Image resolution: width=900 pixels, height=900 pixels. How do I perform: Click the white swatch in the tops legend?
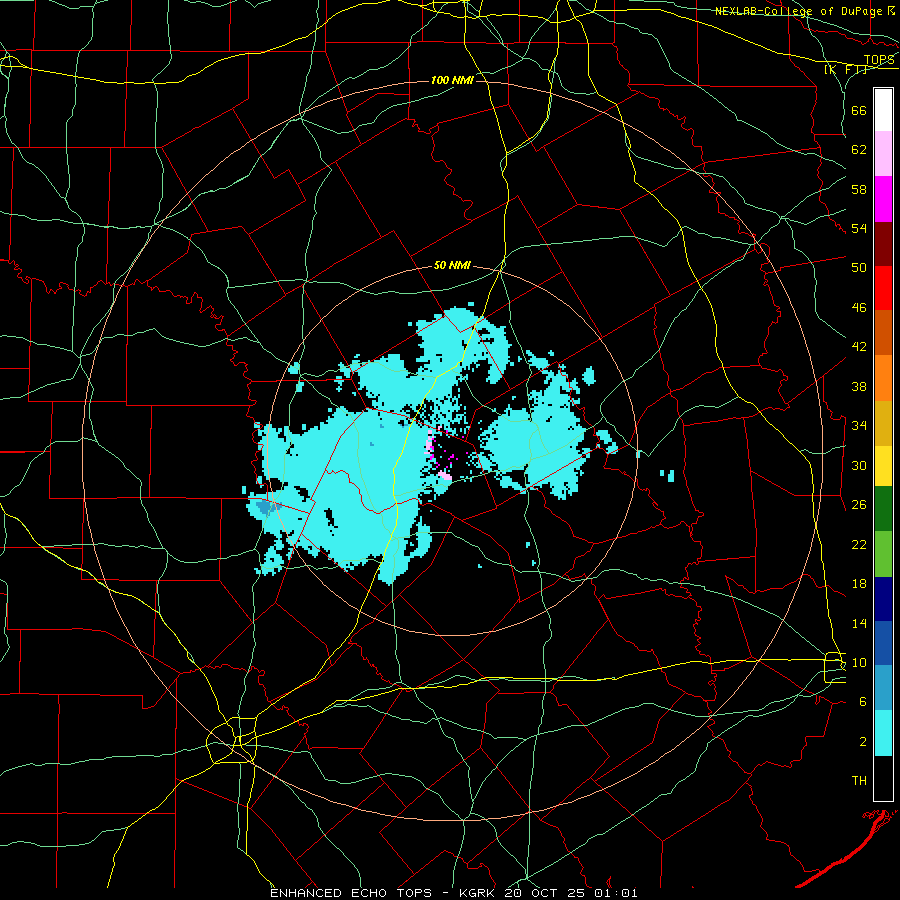(883, 110)
